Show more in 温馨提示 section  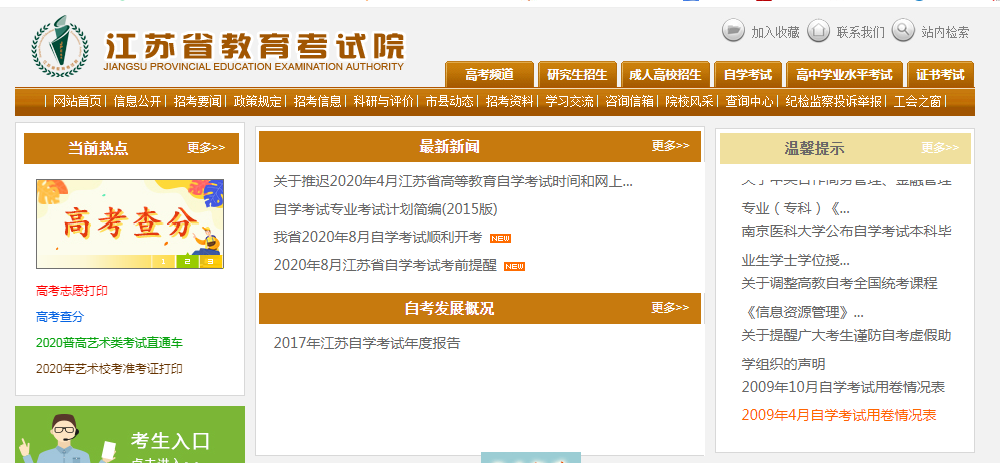pyautogui.click(x=939, y=148)
